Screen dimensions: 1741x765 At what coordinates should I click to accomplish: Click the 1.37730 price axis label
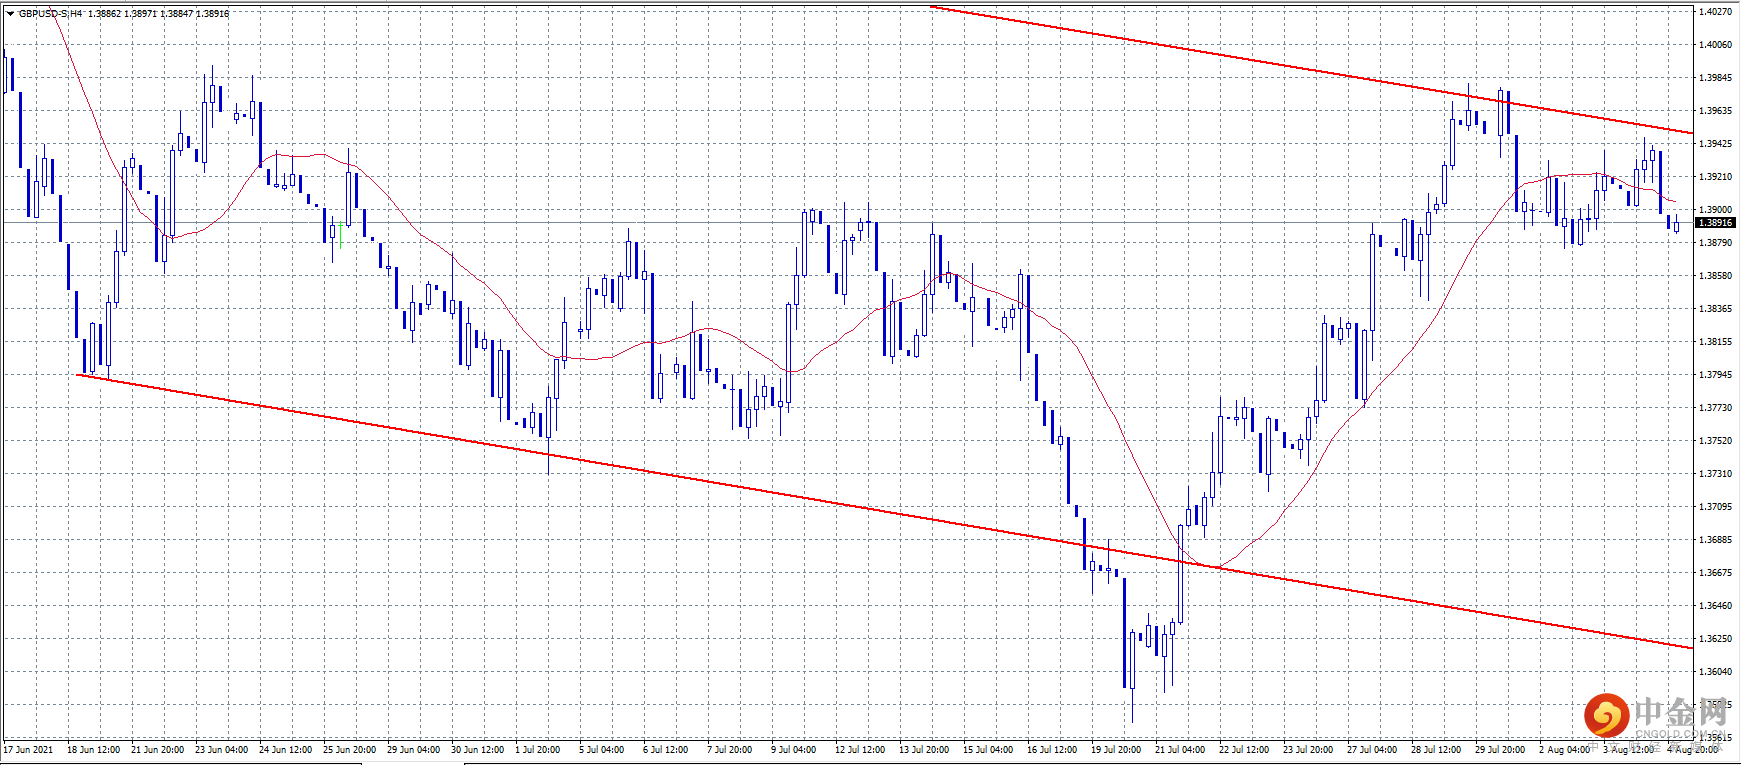pos(1715,408)
